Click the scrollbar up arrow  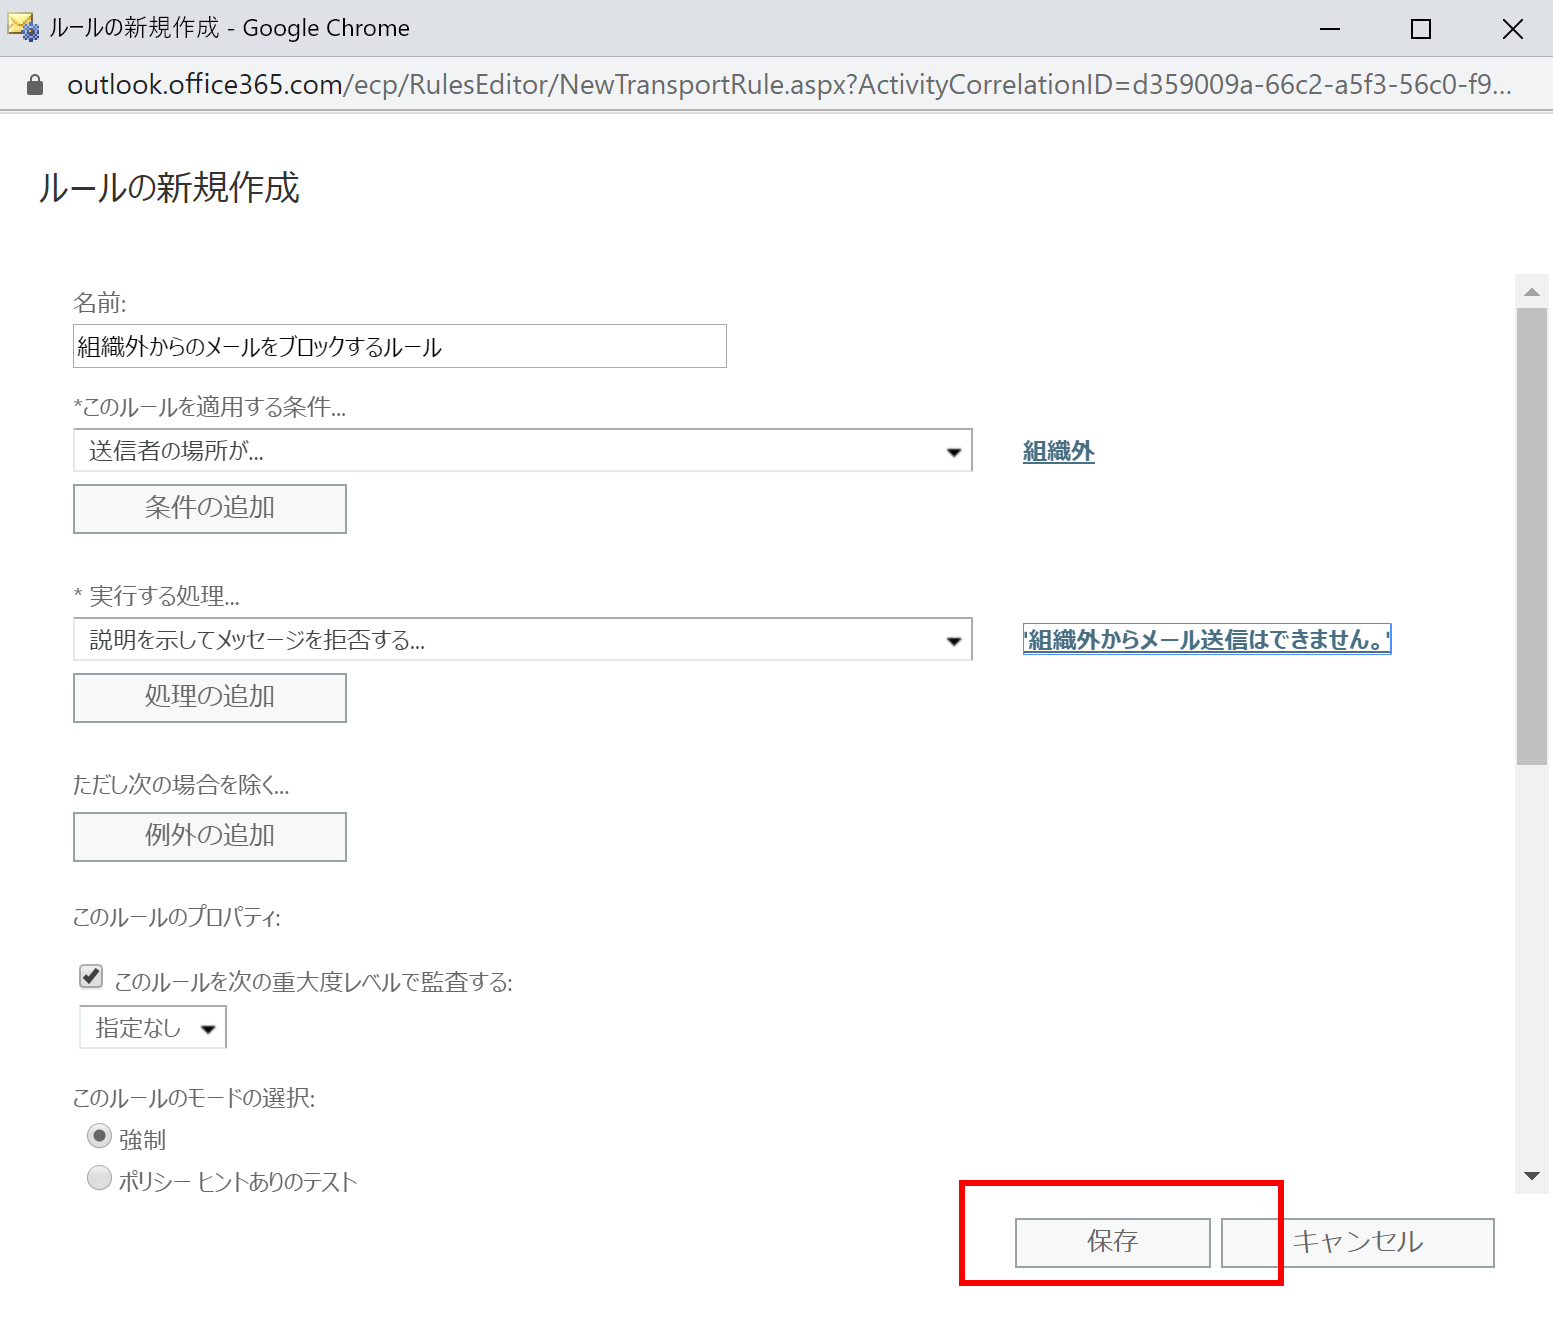click(1532, 292)
